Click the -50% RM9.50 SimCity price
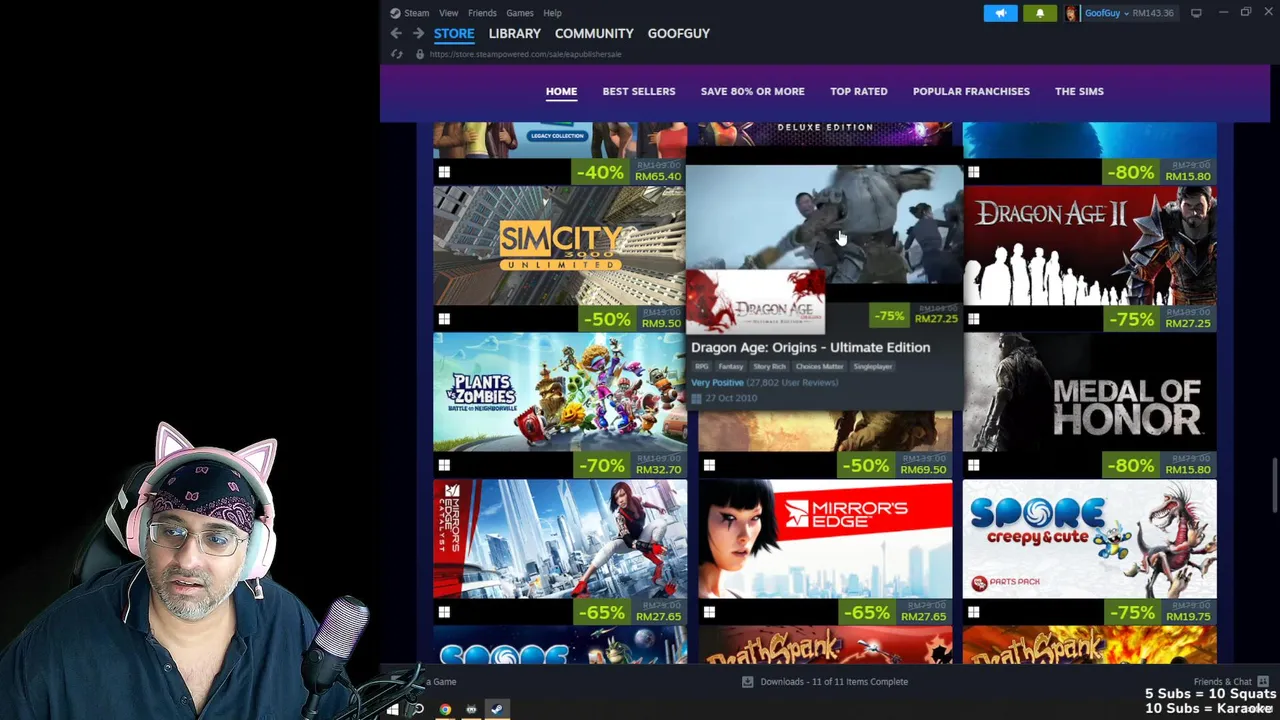This screenshot has width=1280, height=720. 631,319
